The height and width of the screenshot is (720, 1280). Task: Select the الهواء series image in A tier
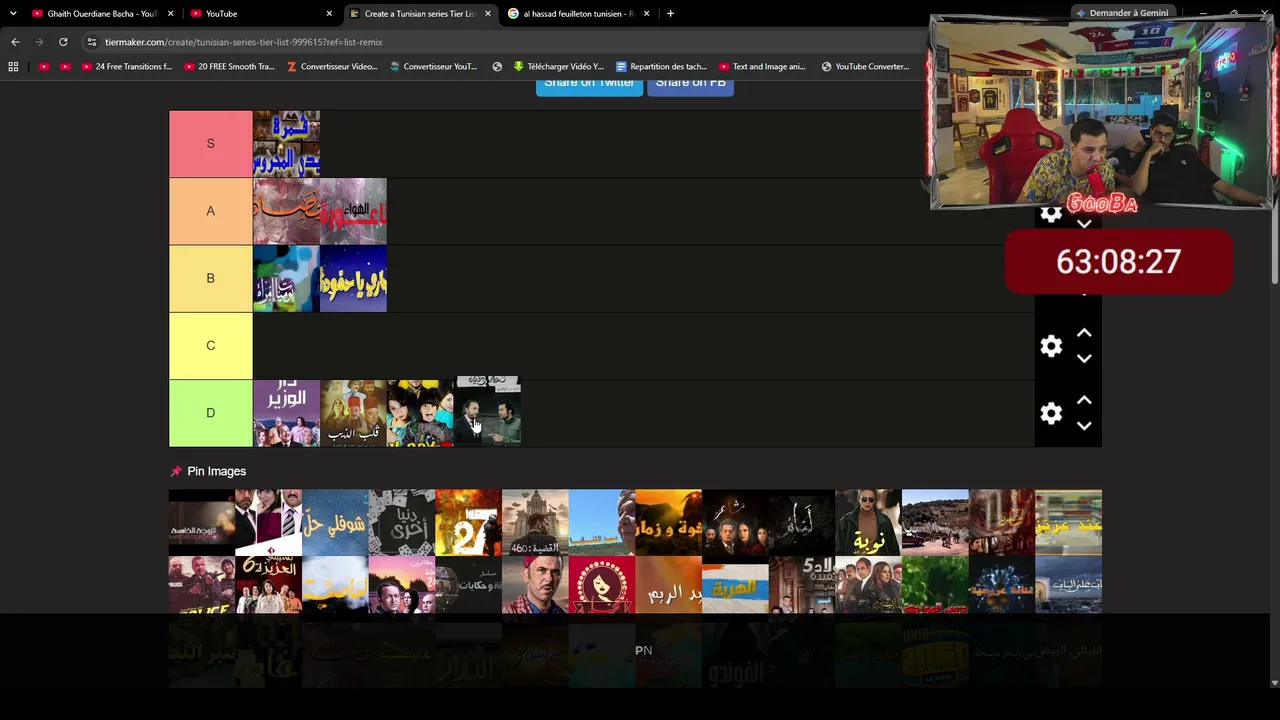353,211
